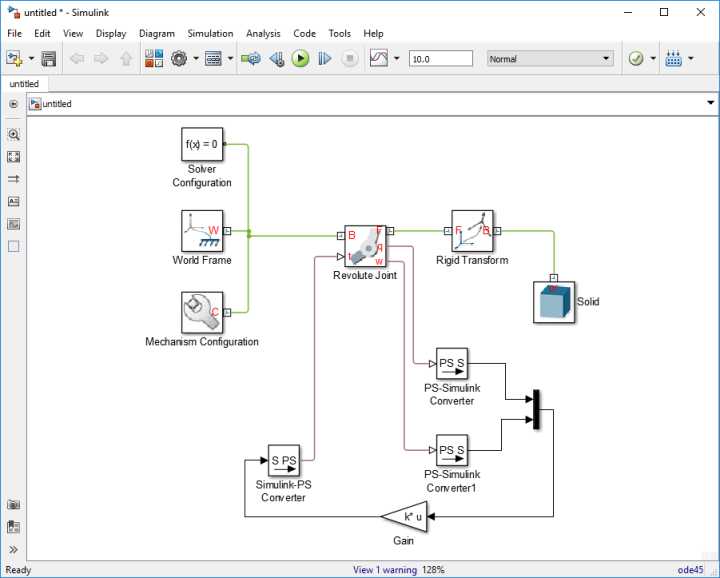This screenshot has width=720, height=578.
Task: Open the Code menu
Action: tap(304, 34)
